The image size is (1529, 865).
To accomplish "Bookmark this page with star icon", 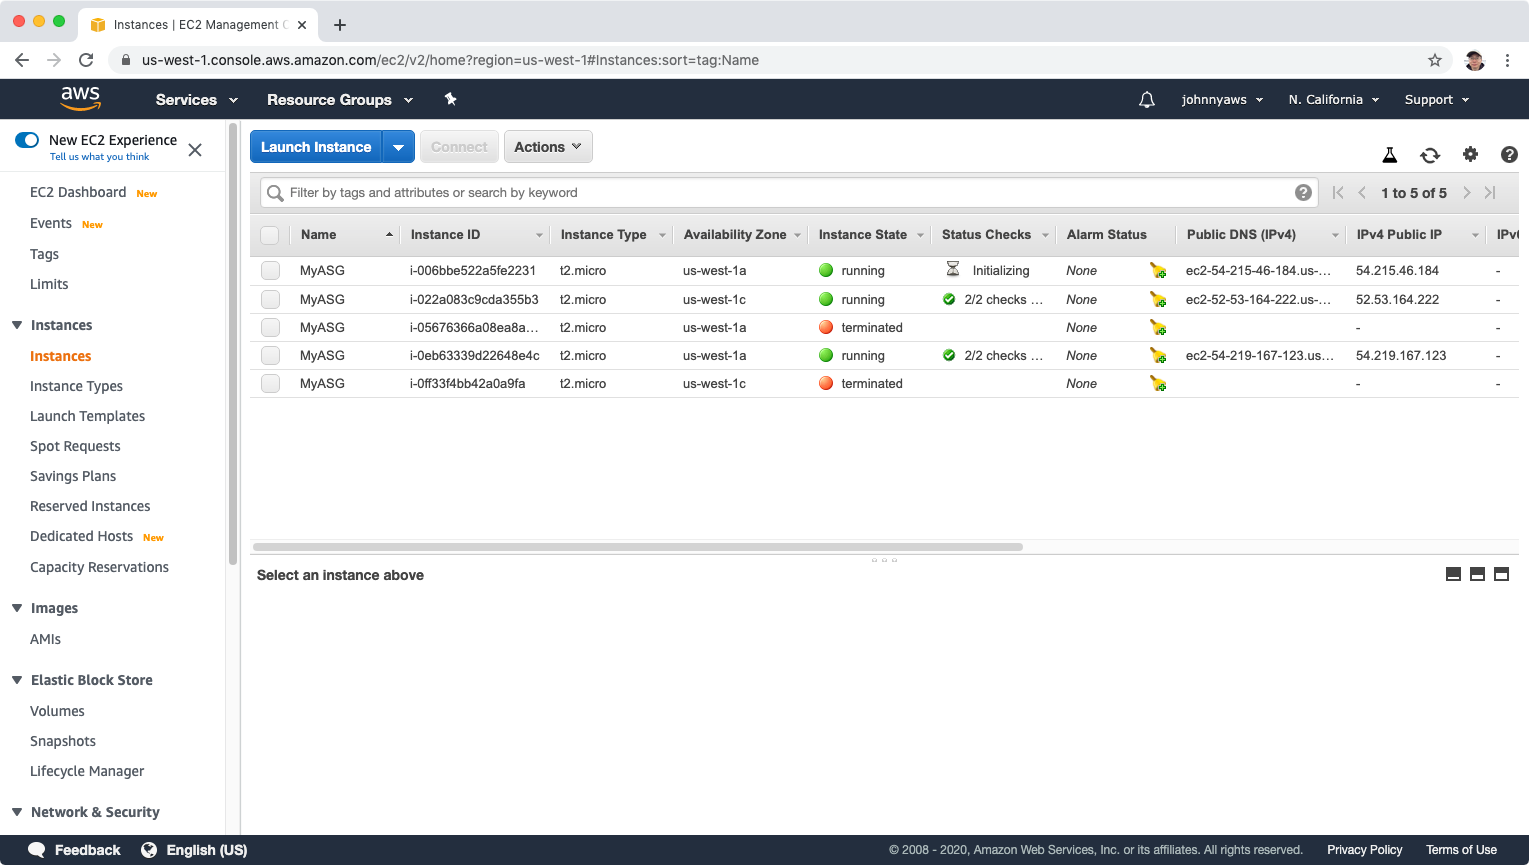I will tap(1435, 60).
